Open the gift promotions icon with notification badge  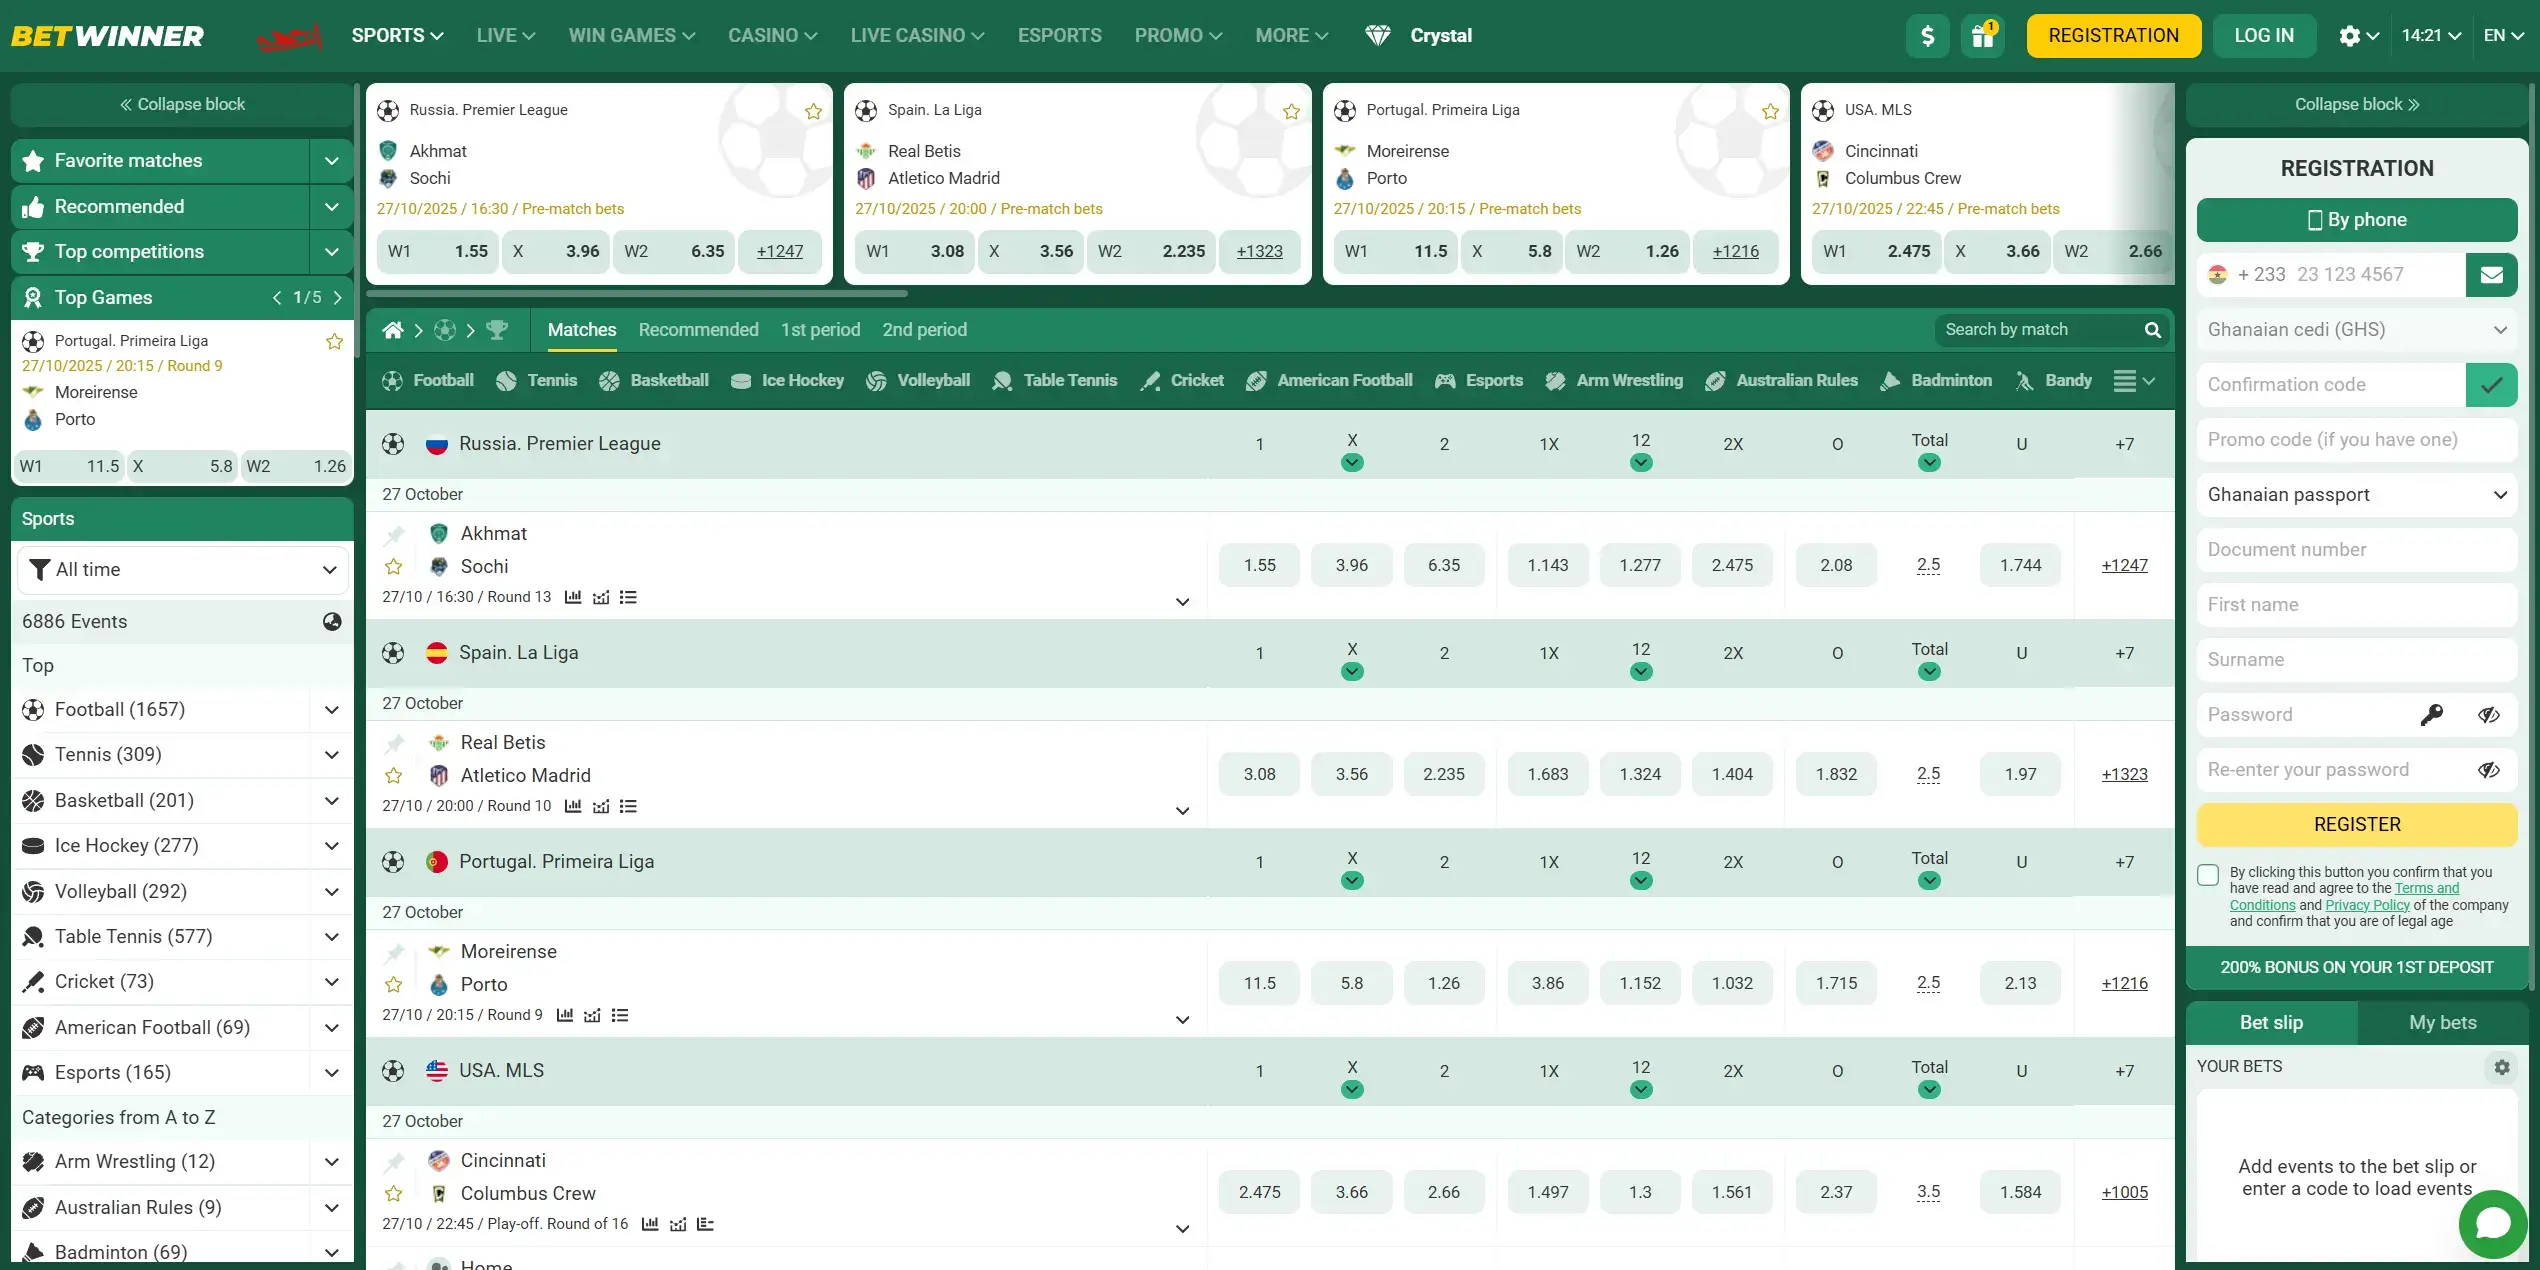[1983, 35]
